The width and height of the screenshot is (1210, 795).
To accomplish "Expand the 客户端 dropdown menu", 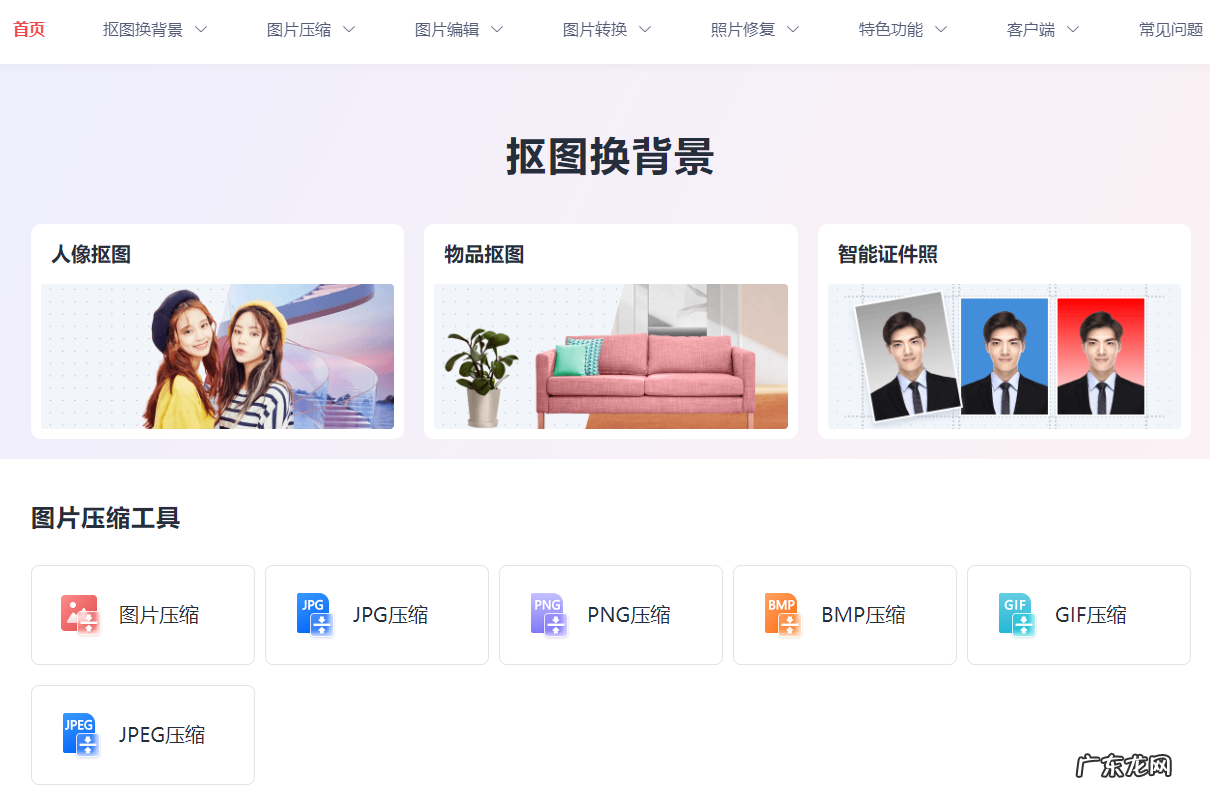I will point(1032,29).
